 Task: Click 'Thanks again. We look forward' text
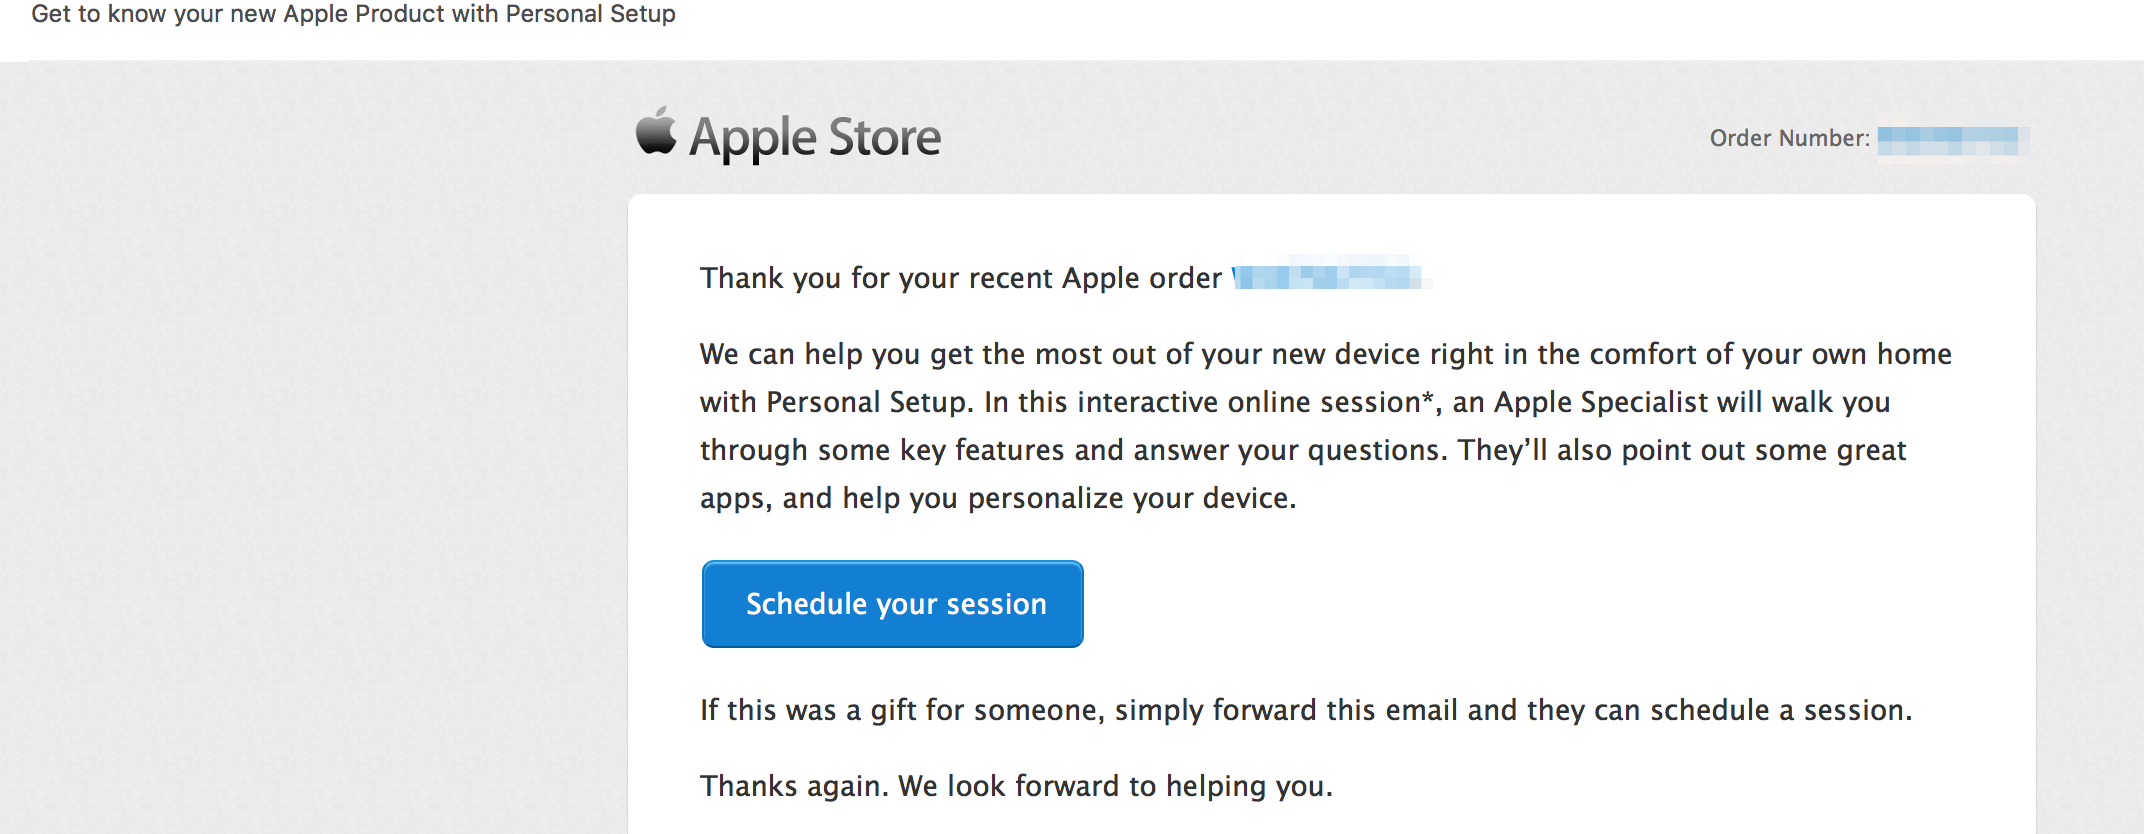click(x=1017, y=786)
